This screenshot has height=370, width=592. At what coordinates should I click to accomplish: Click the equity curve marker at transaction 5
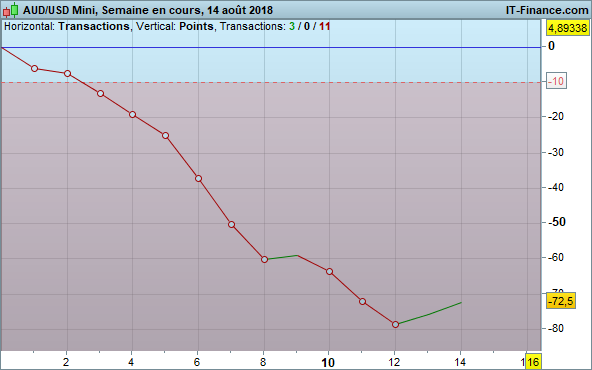165,136
